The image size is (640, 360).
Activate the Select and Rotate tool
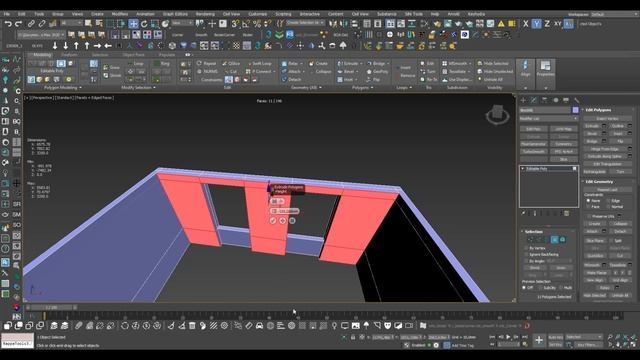(144, 24)
